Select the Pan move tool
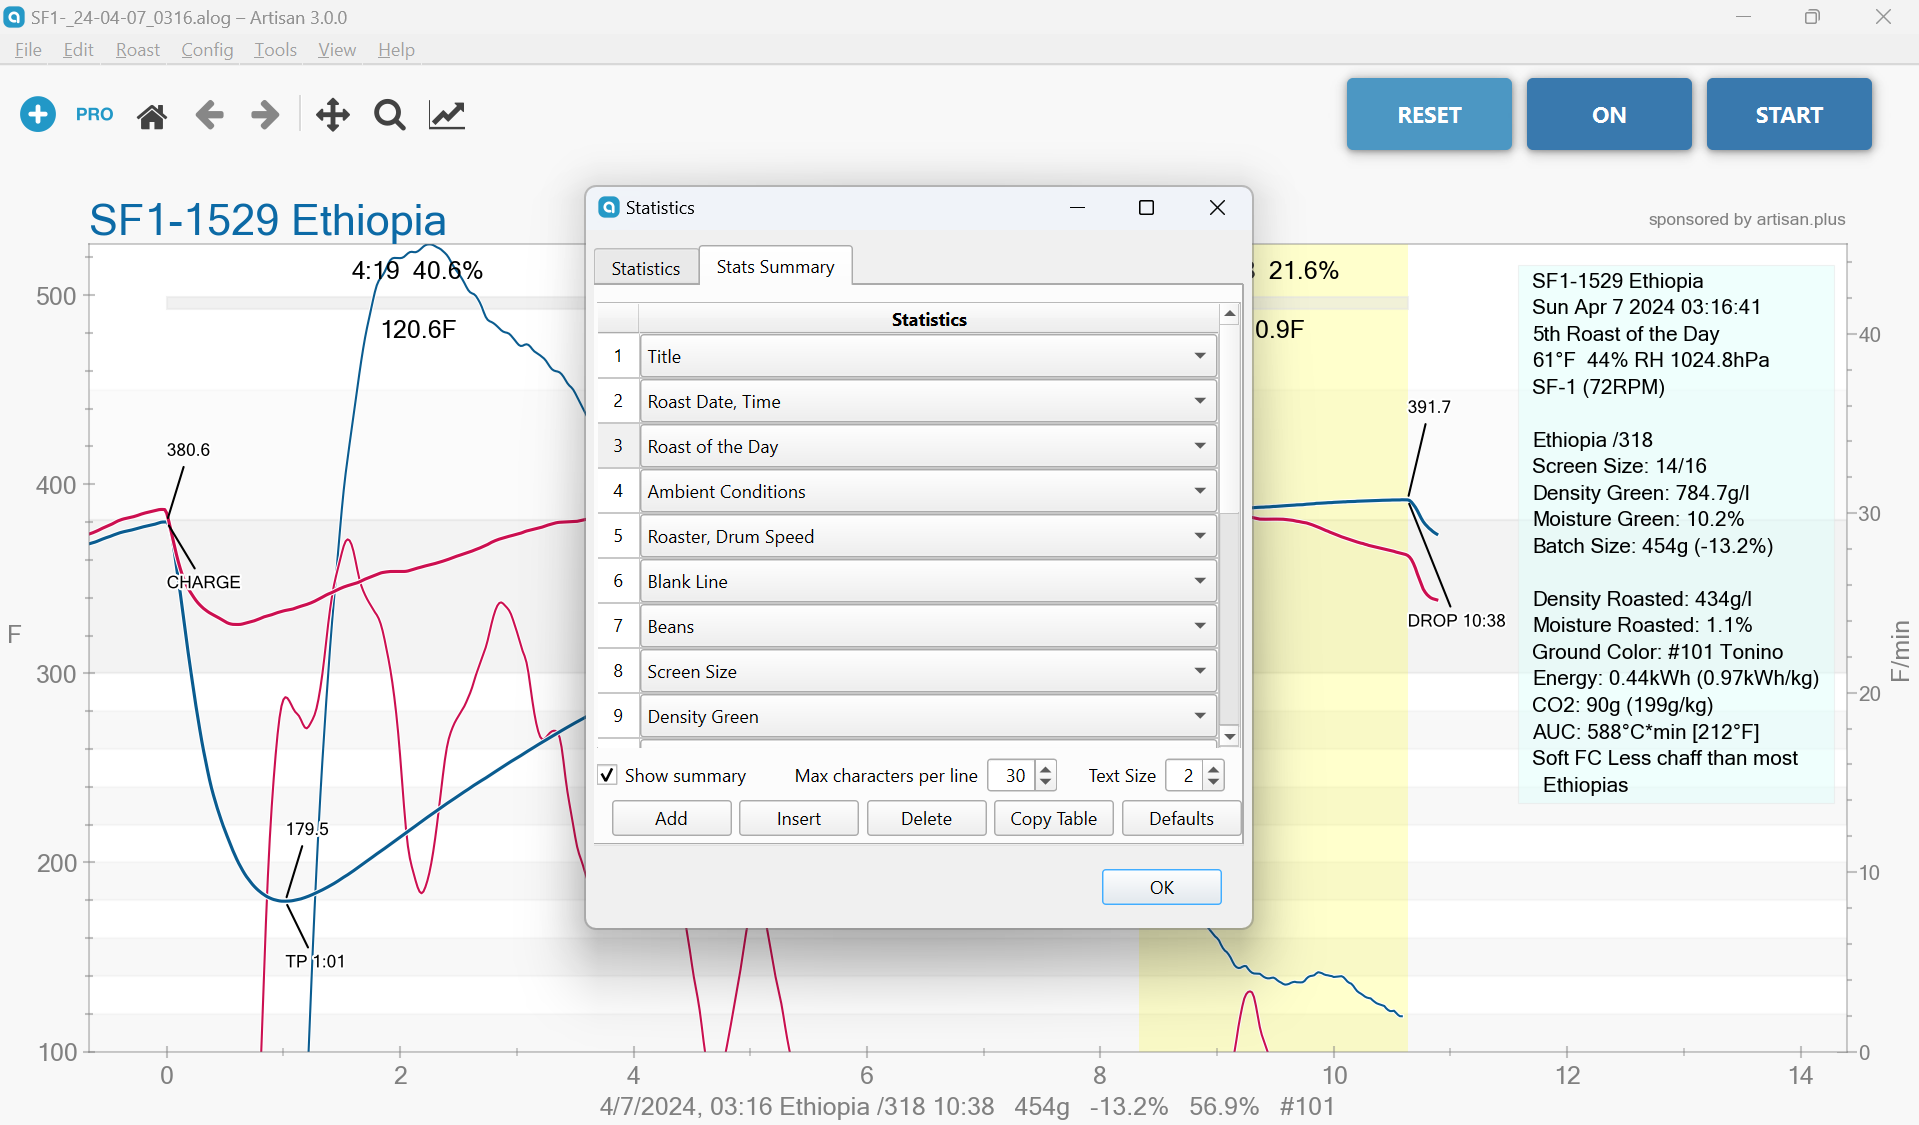 click(333, 115)
